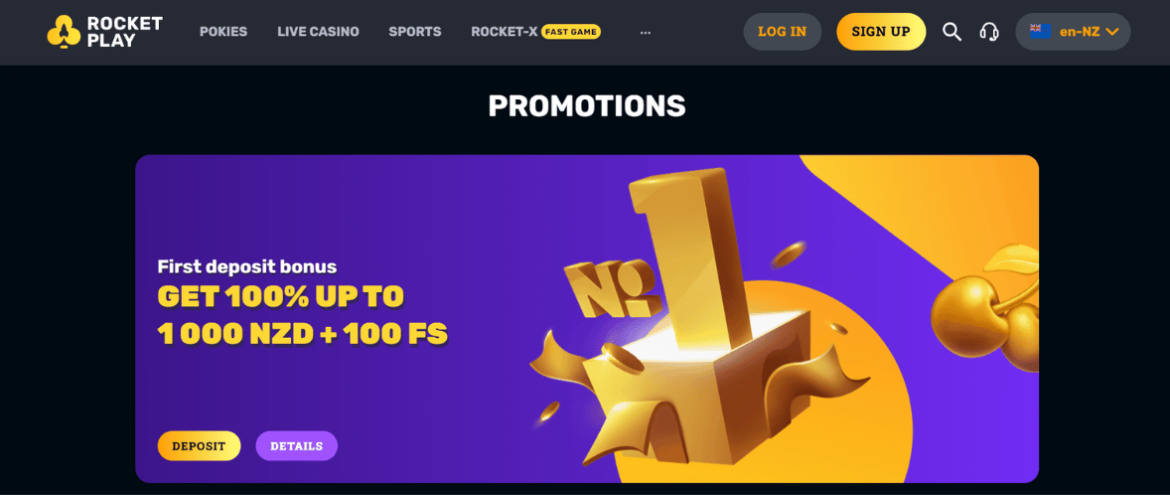Screen dimensions: 1170x495
Task: Click DEPOSIT on the bonus banner
Action: click(x=198, y=446)
